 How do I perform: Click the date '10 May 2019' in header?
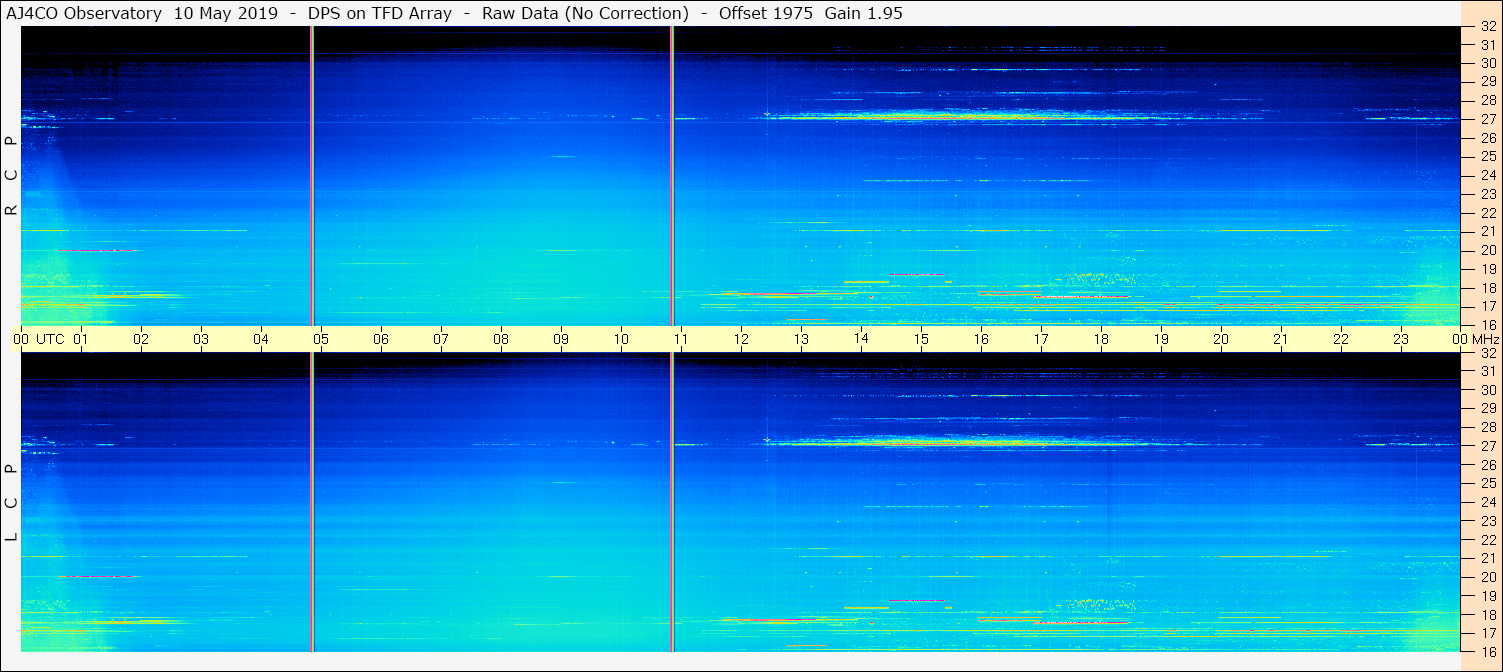click(x=226, y=13)
